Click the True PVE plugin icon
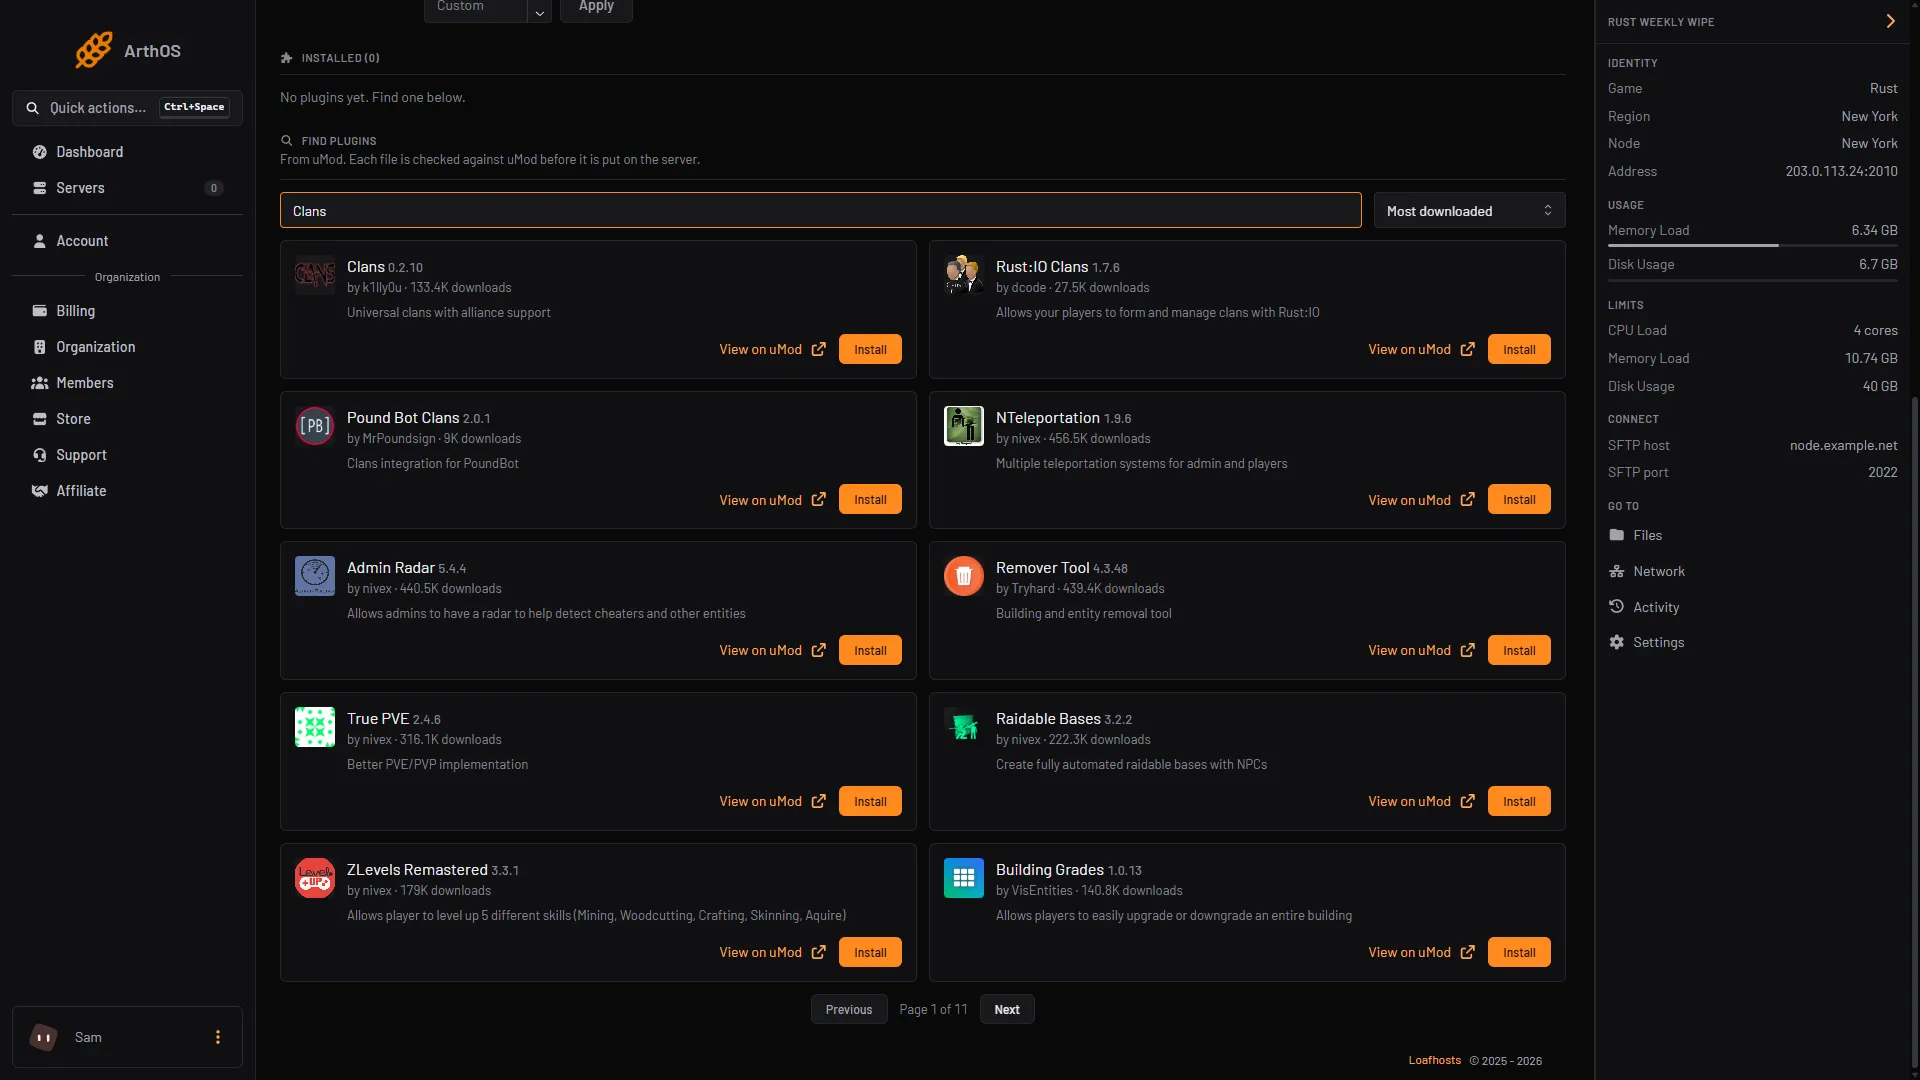Image resolution: width=1920 pixels, height=1080 pixels. (315, 728)
